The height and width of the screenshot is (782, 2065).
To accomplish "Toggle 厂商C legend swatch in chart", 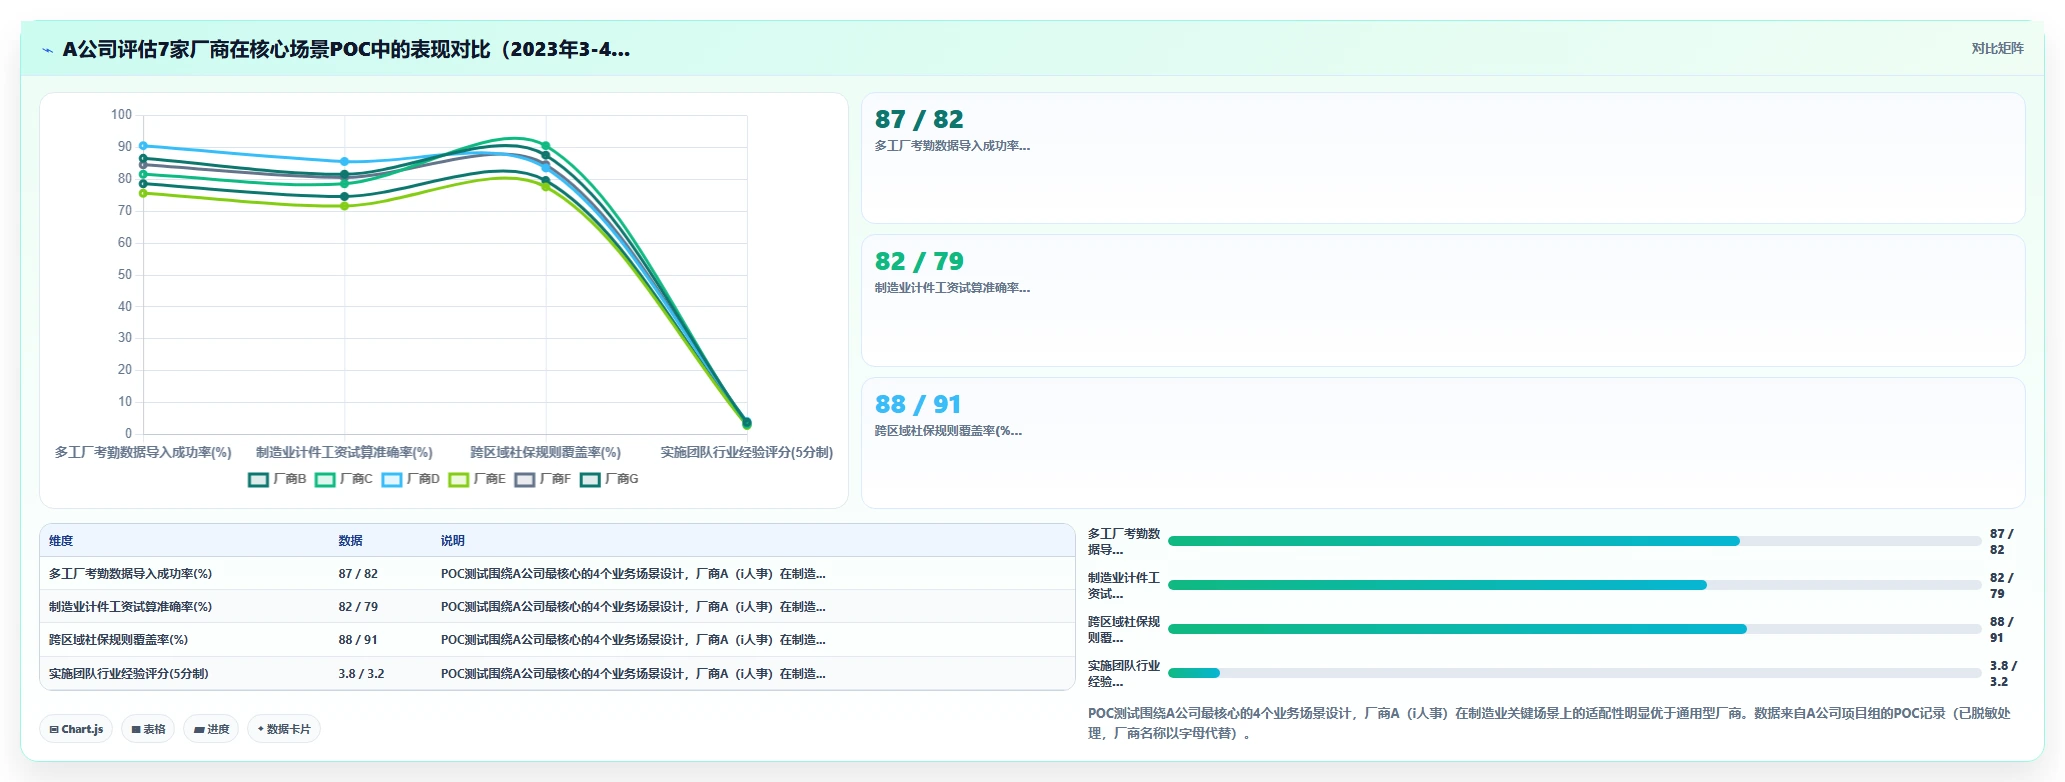I will coord(325,480).
